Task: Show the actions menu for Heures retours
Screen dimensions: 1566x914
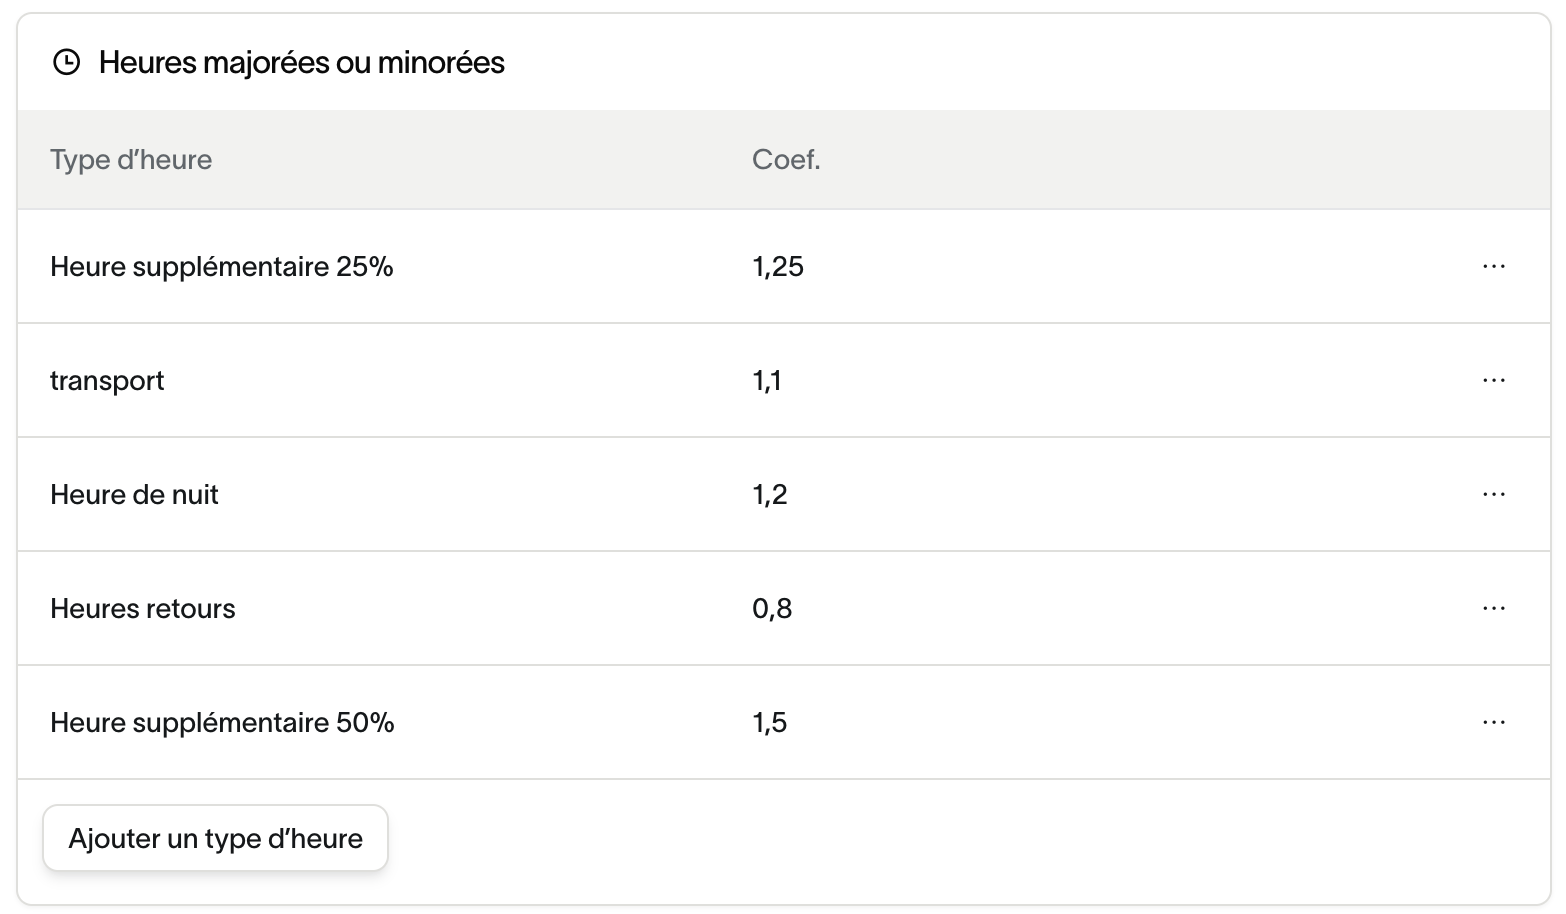Action: (1494, 608)
